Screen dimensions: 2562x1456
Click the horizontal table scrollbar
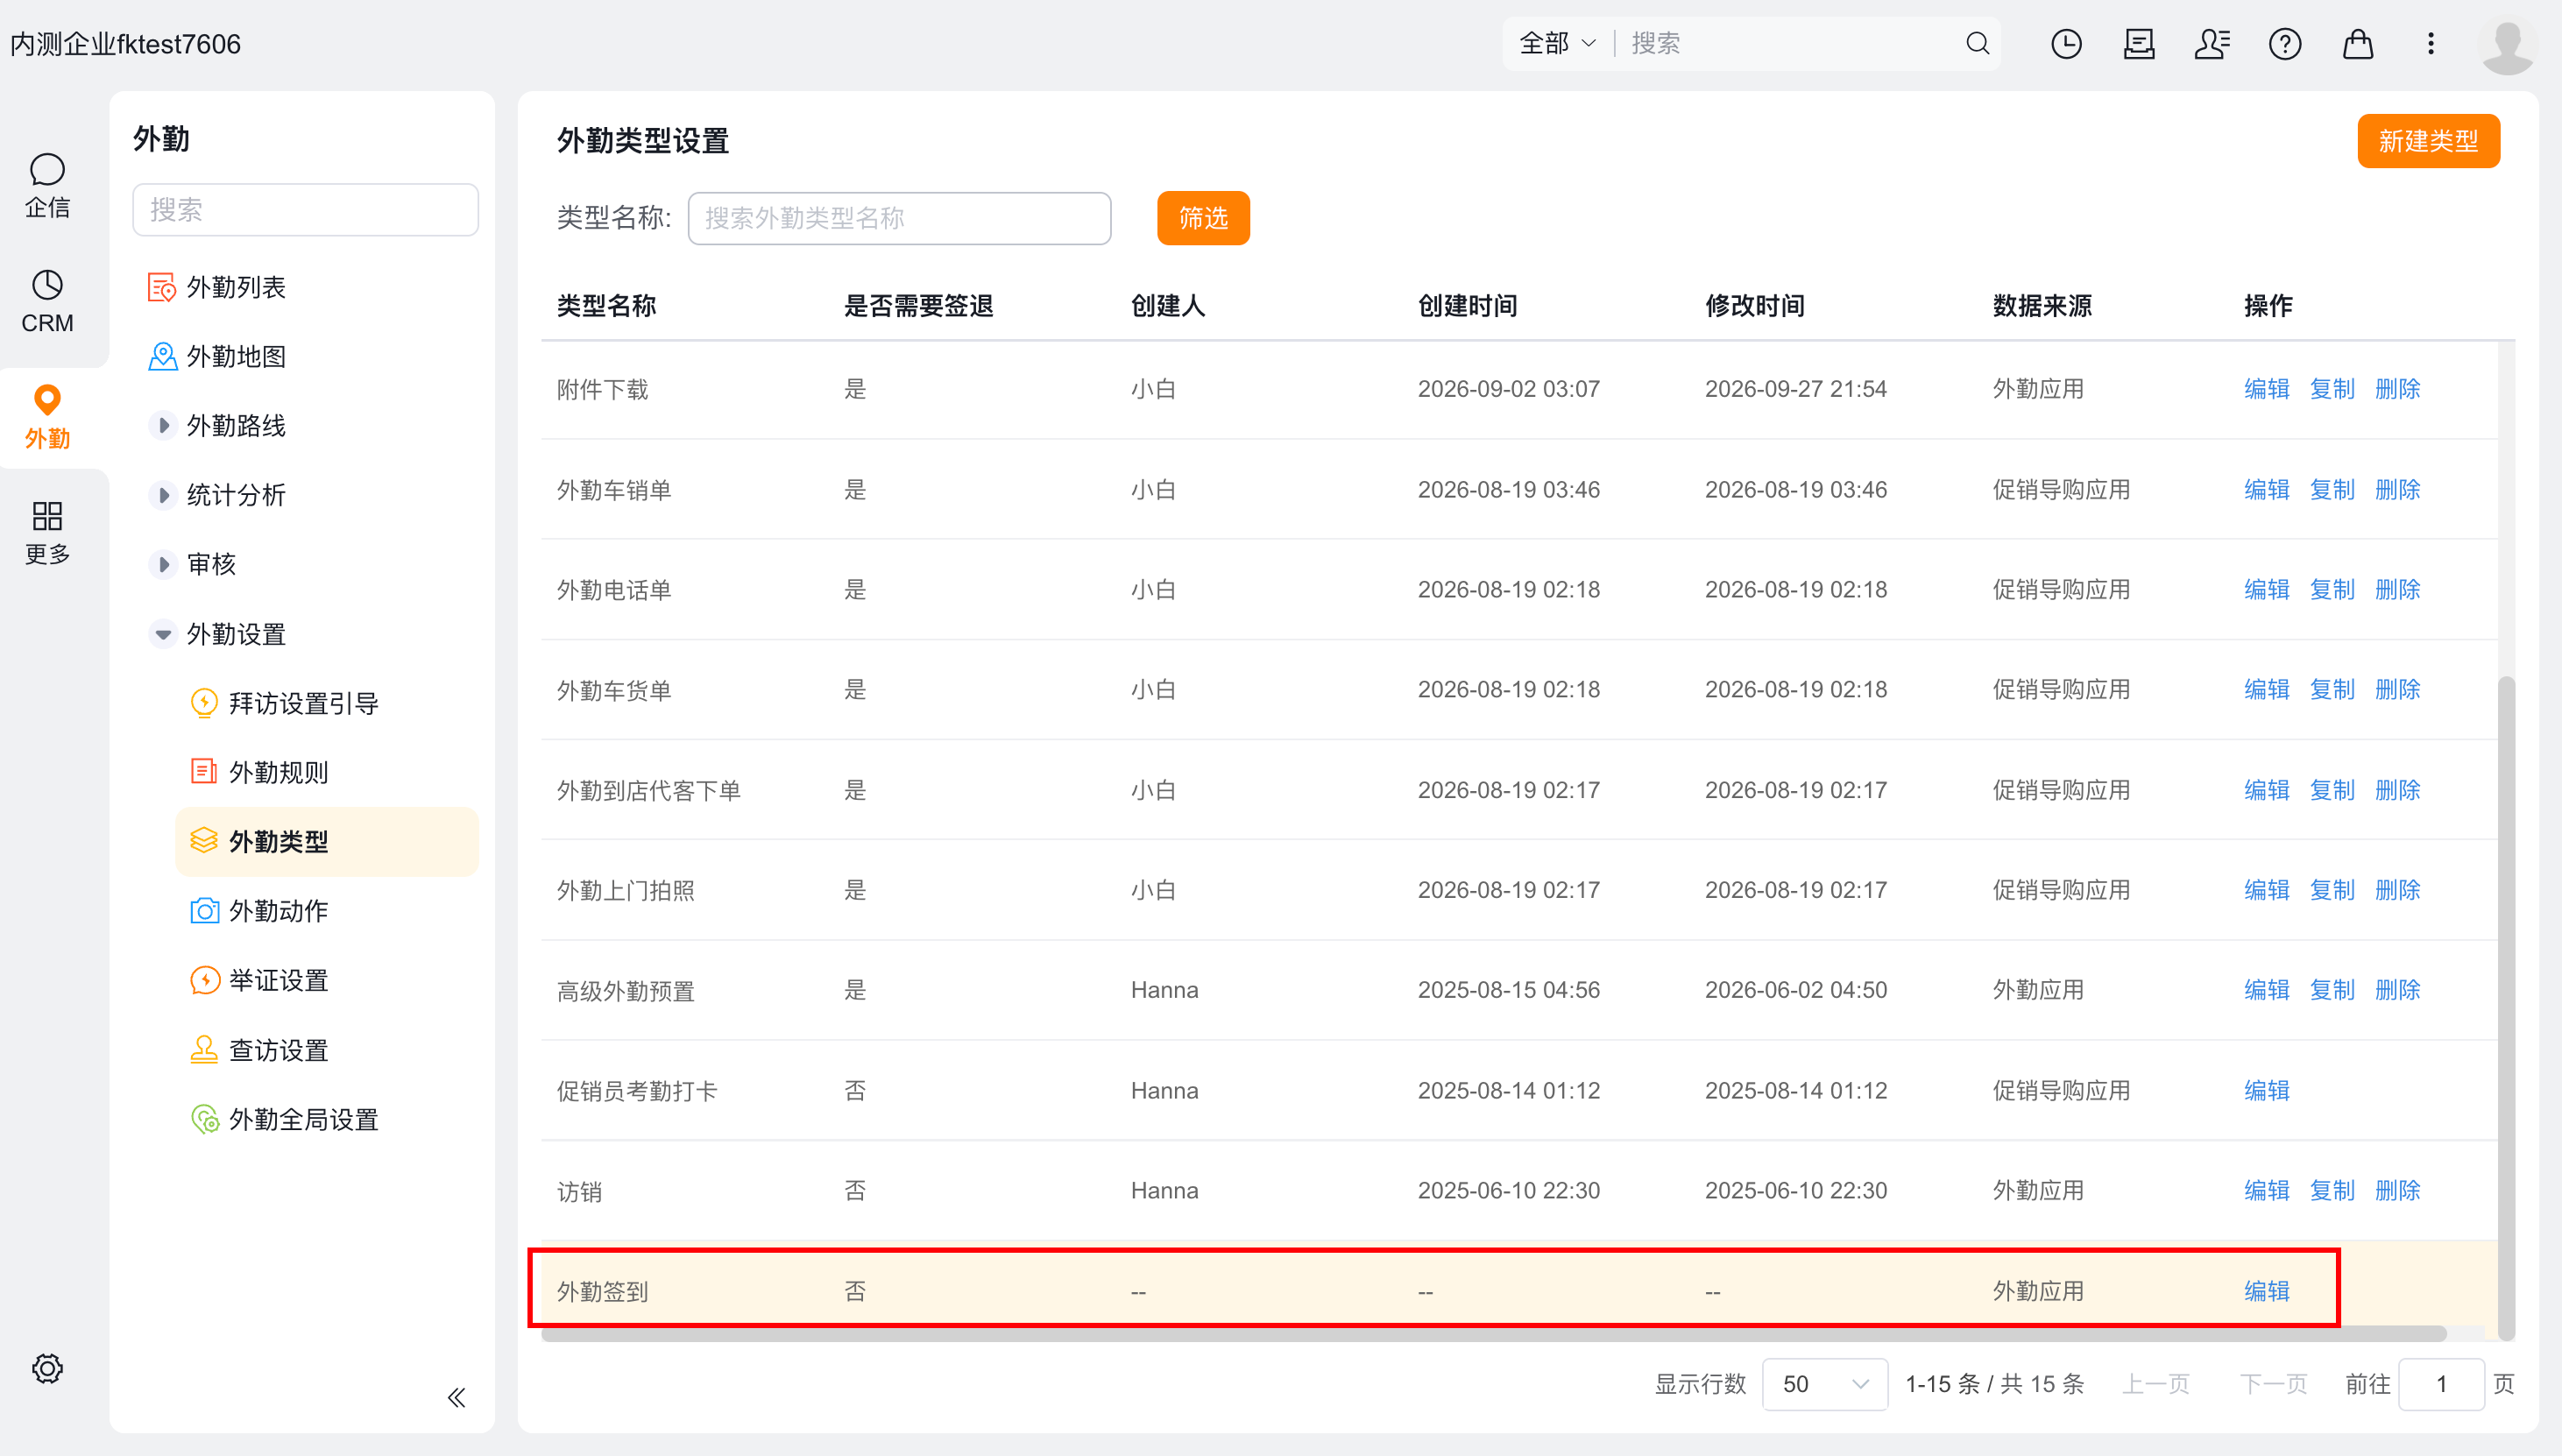pos(1493,1333)
